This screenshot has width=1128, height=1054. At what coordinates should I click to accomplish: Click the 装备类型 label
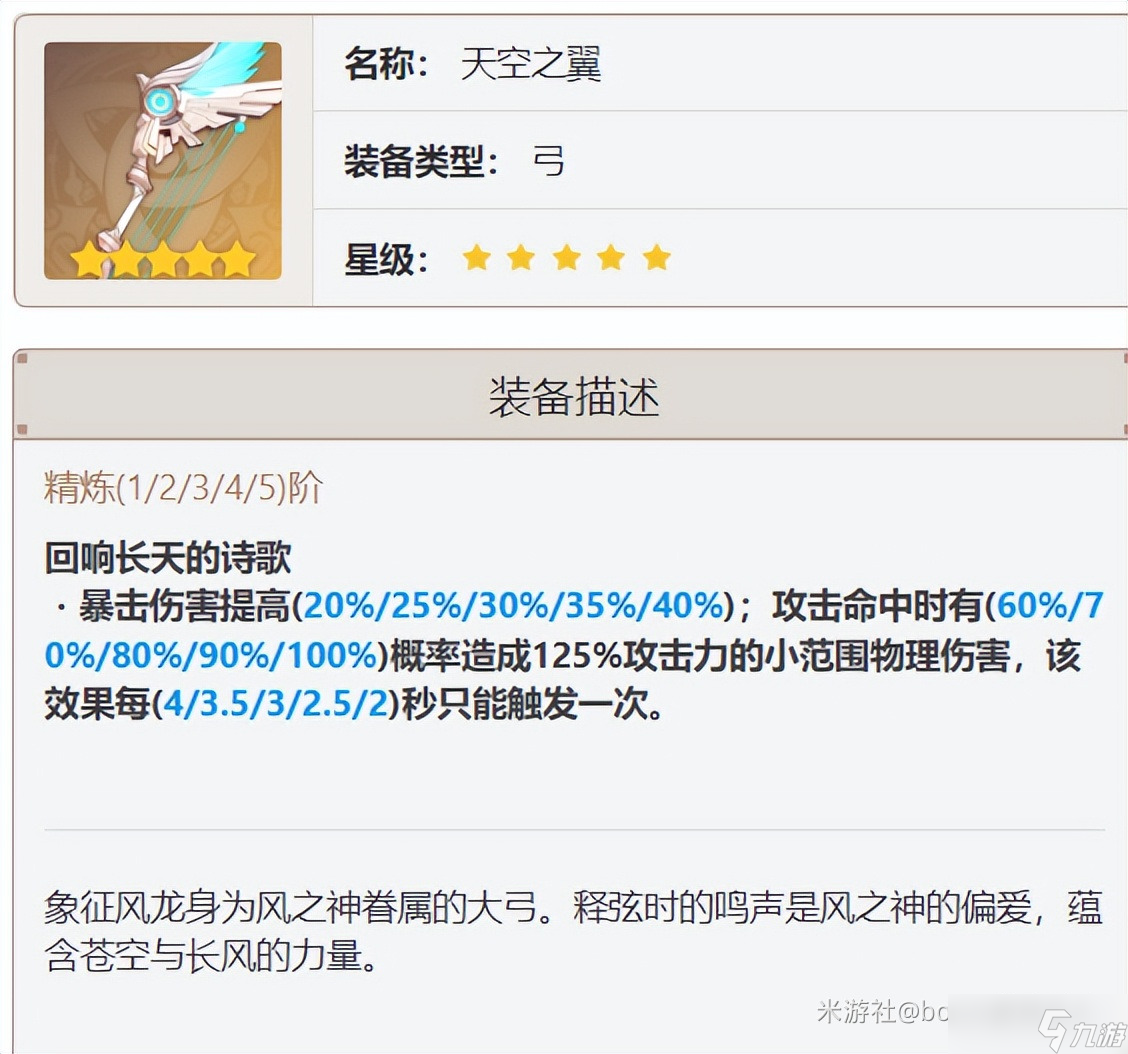pos(421,160)
